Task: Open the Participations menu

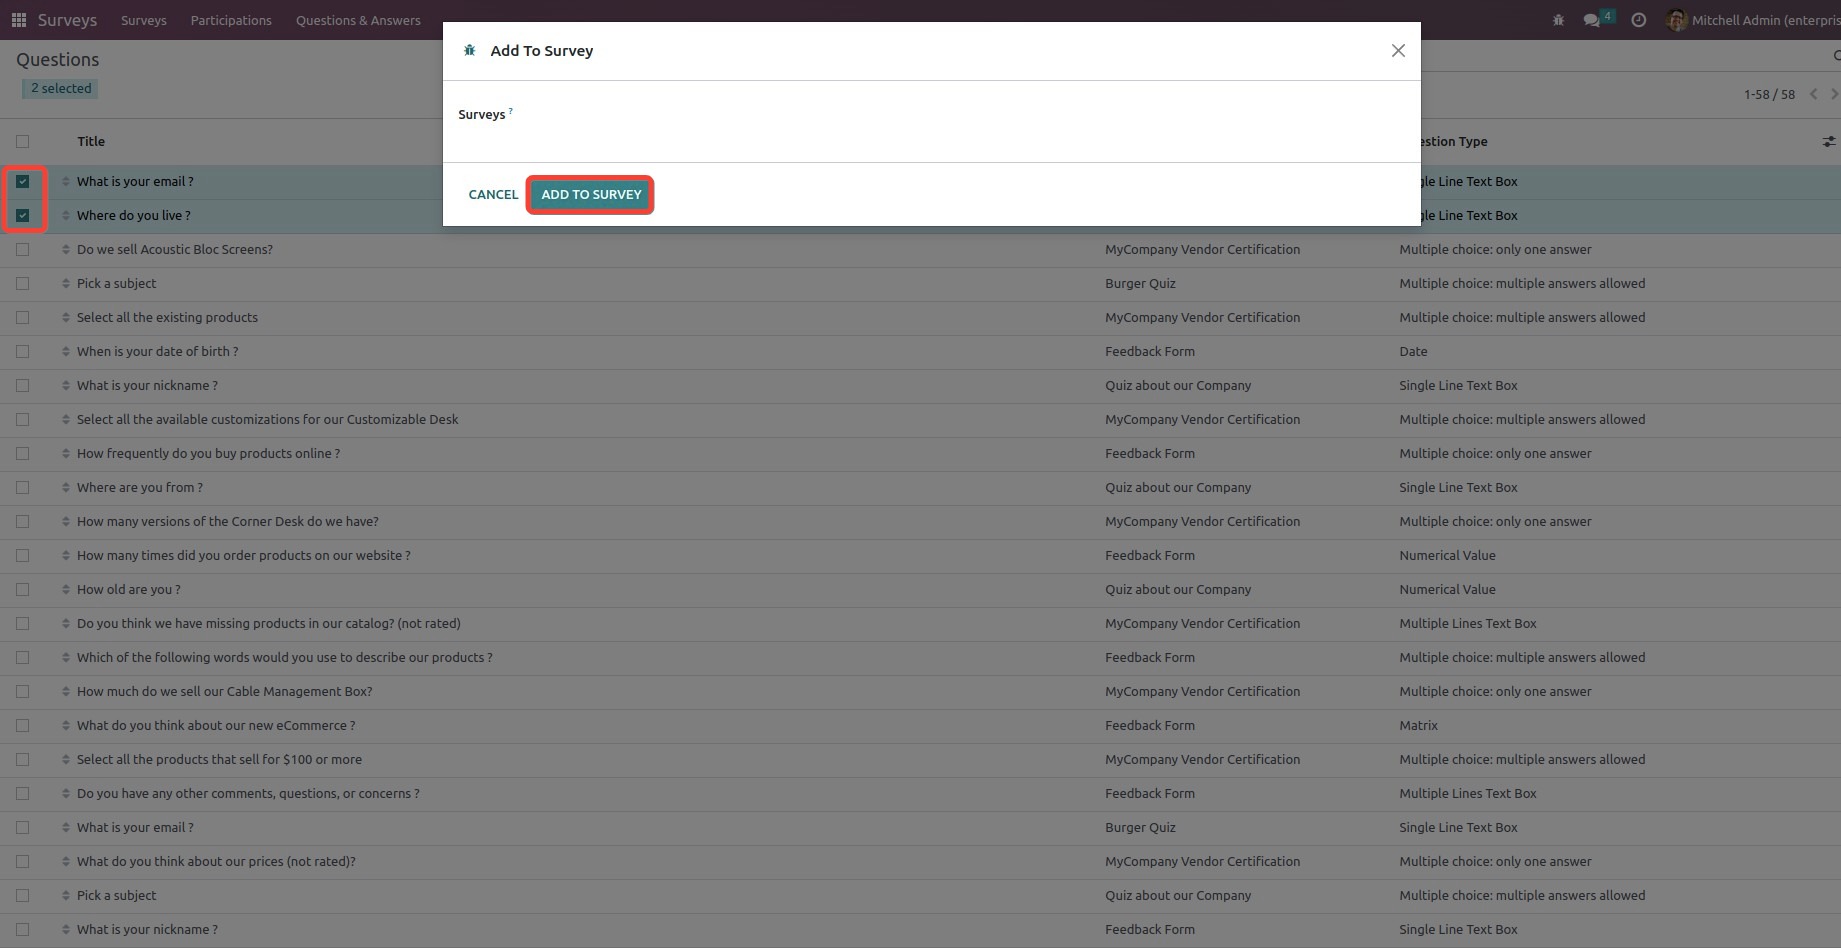Action: (x=231, y=20)
